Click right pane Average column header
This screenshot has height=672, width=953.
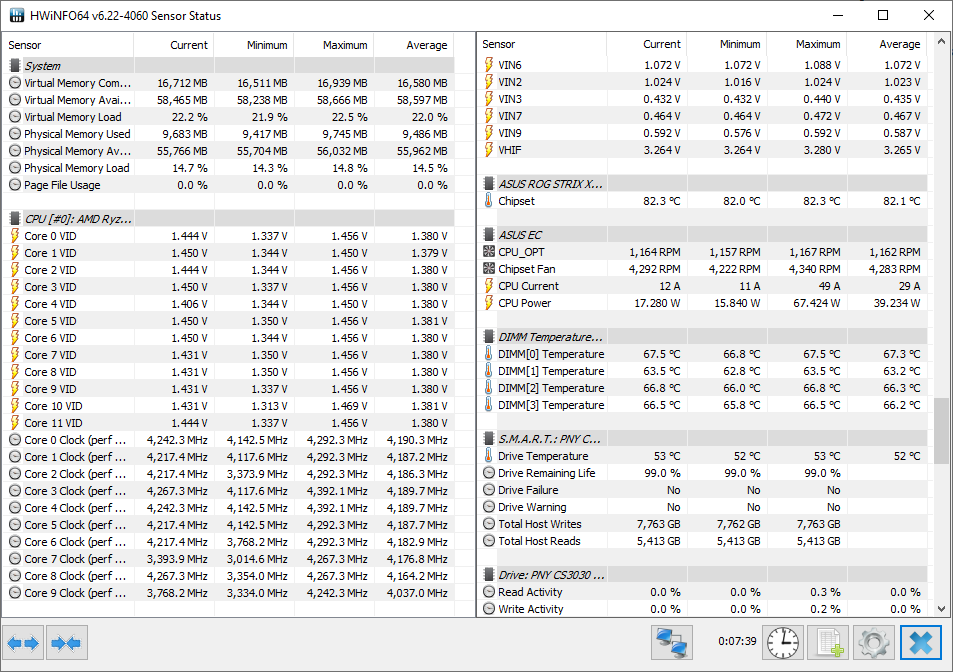click(x=887, y=44)
